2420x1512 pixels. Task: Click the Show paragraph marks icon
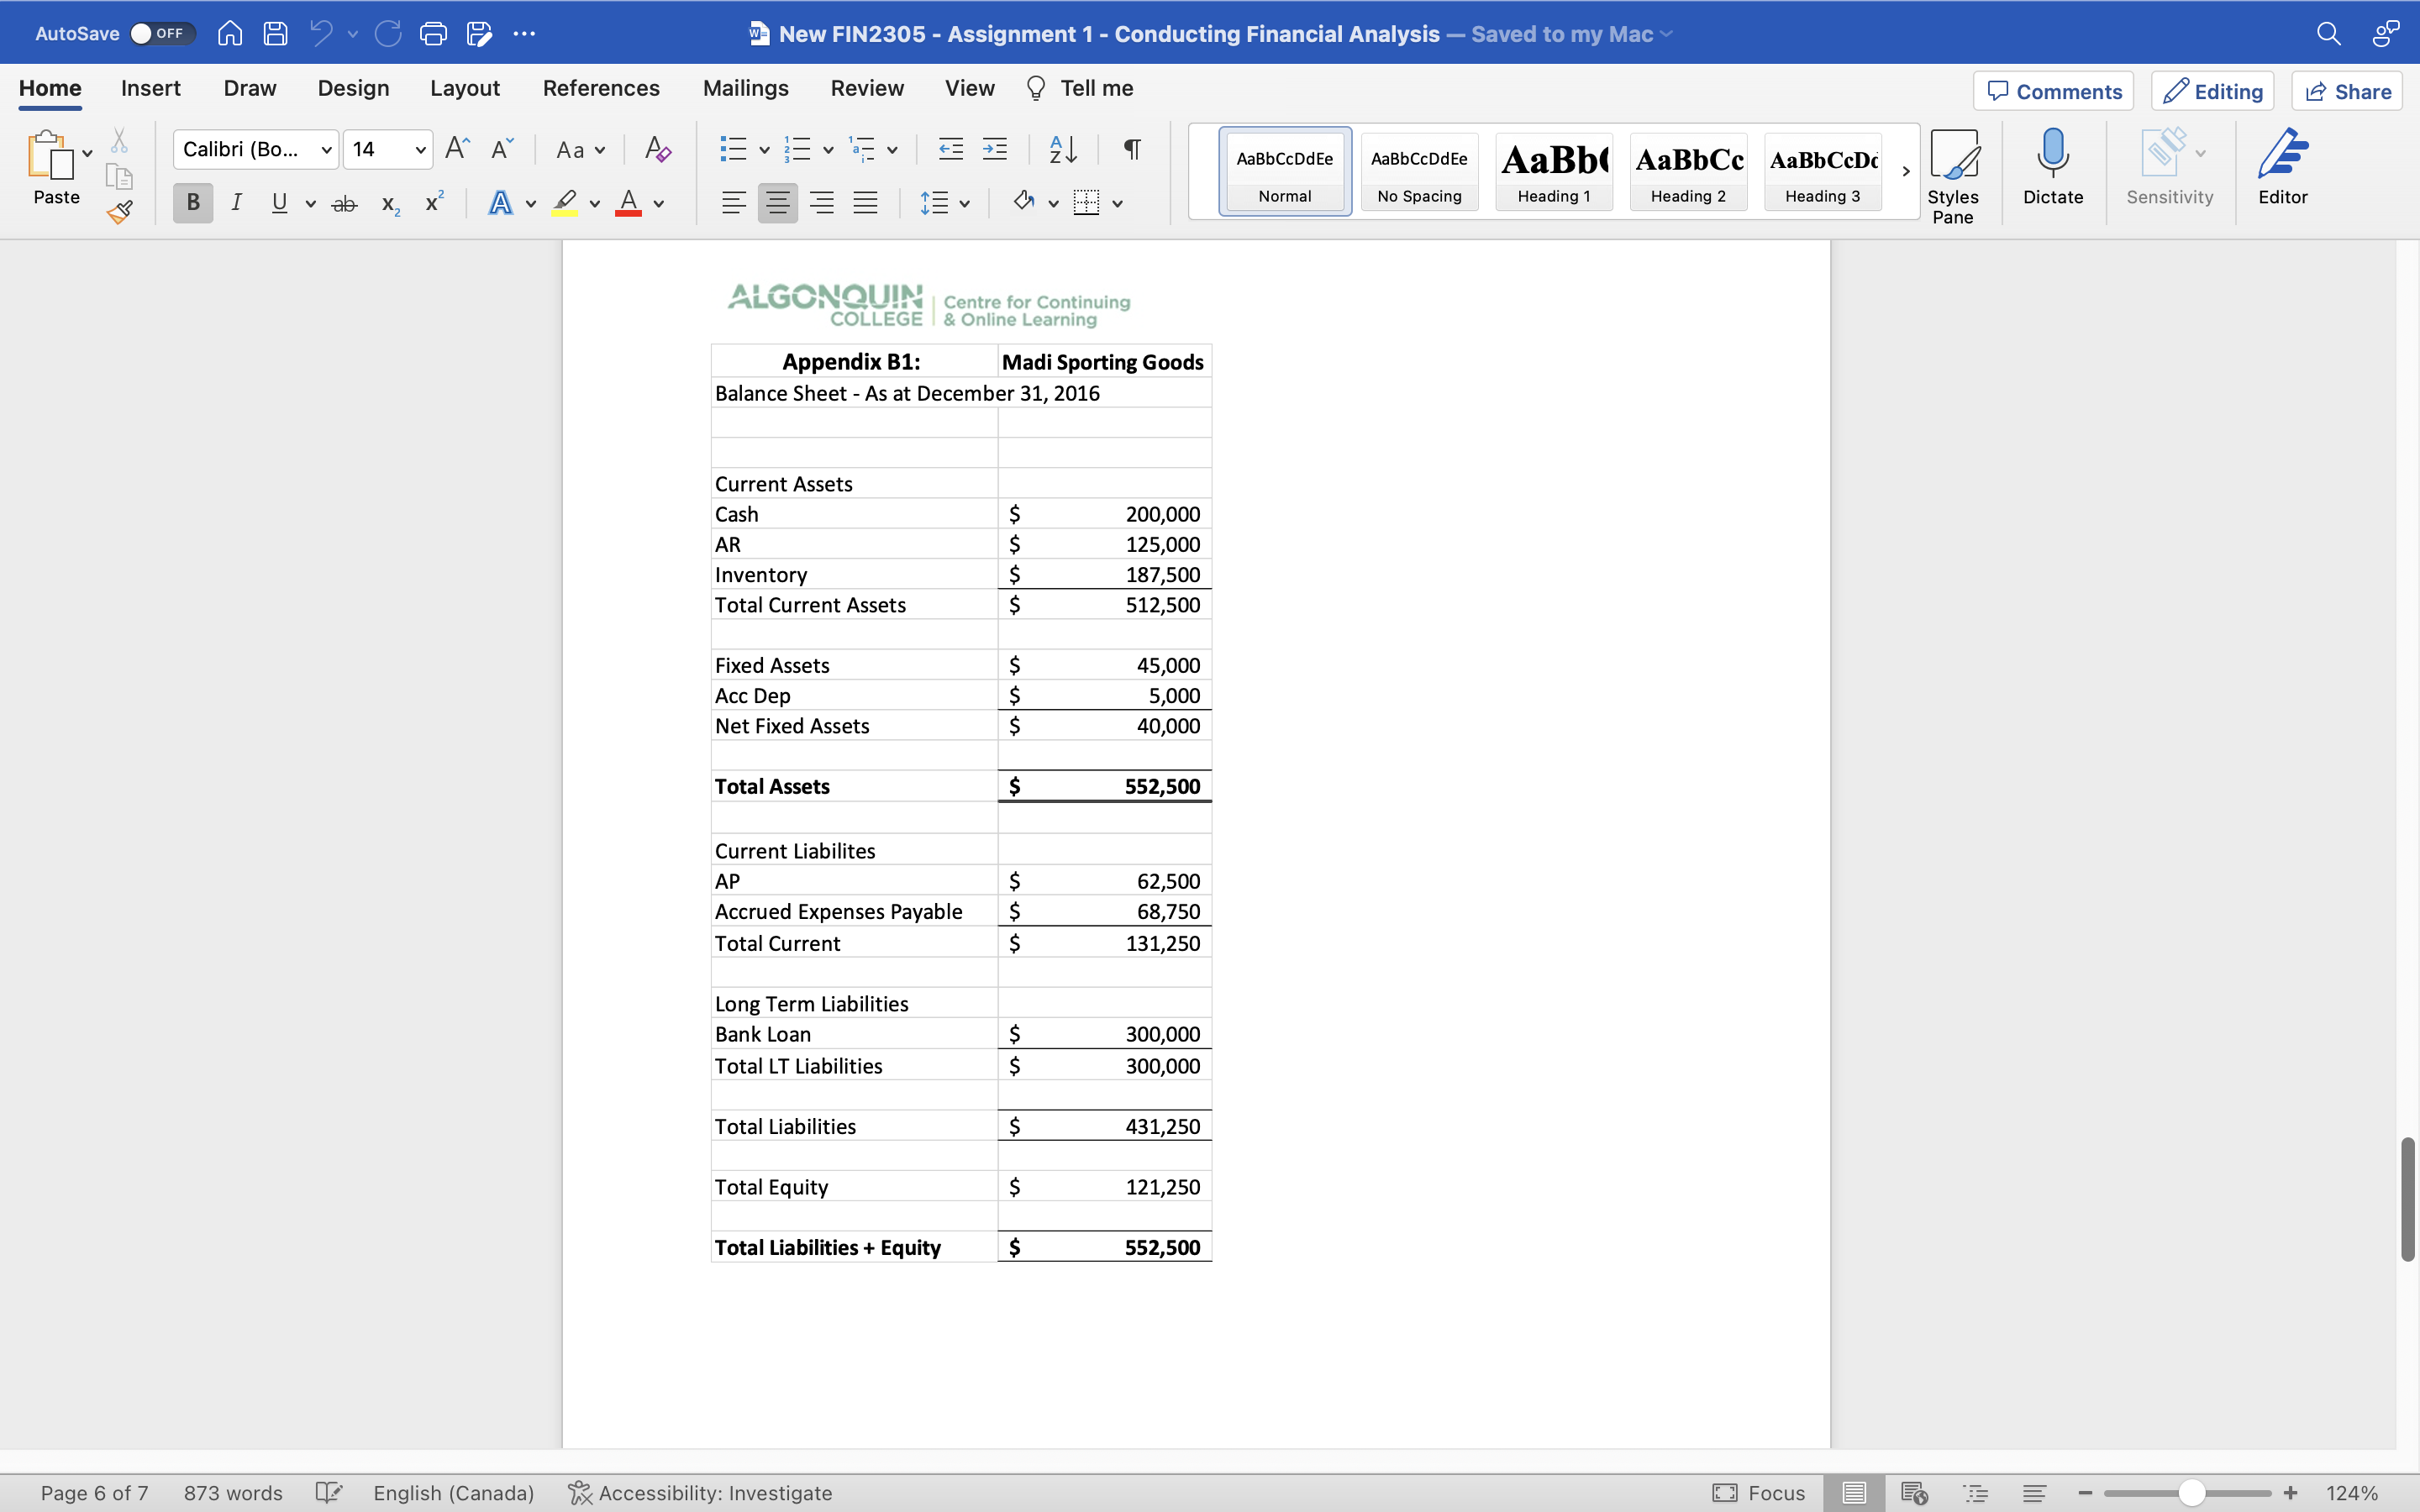pos(1132,150)
